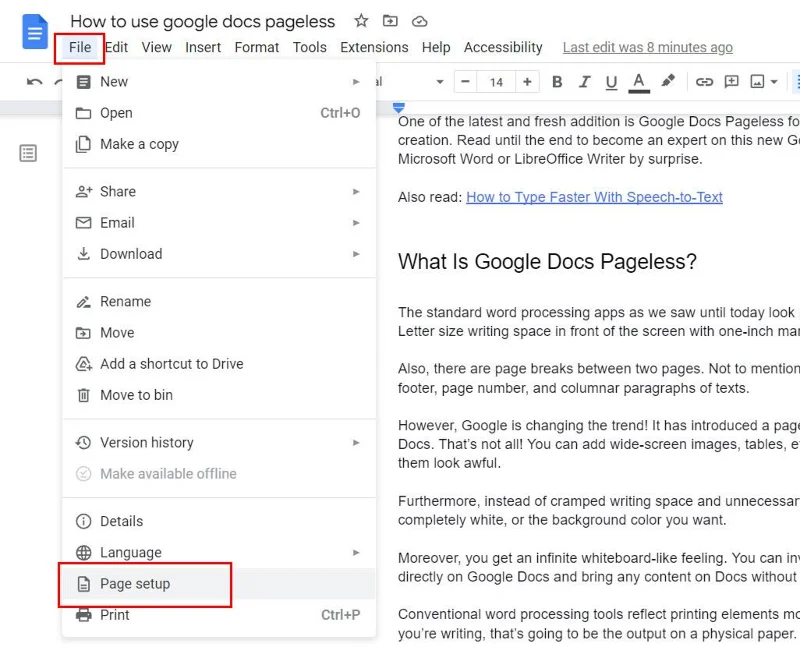
Task: Expand the New submenu
Action: pyautogui.click(x=218, y=82)
